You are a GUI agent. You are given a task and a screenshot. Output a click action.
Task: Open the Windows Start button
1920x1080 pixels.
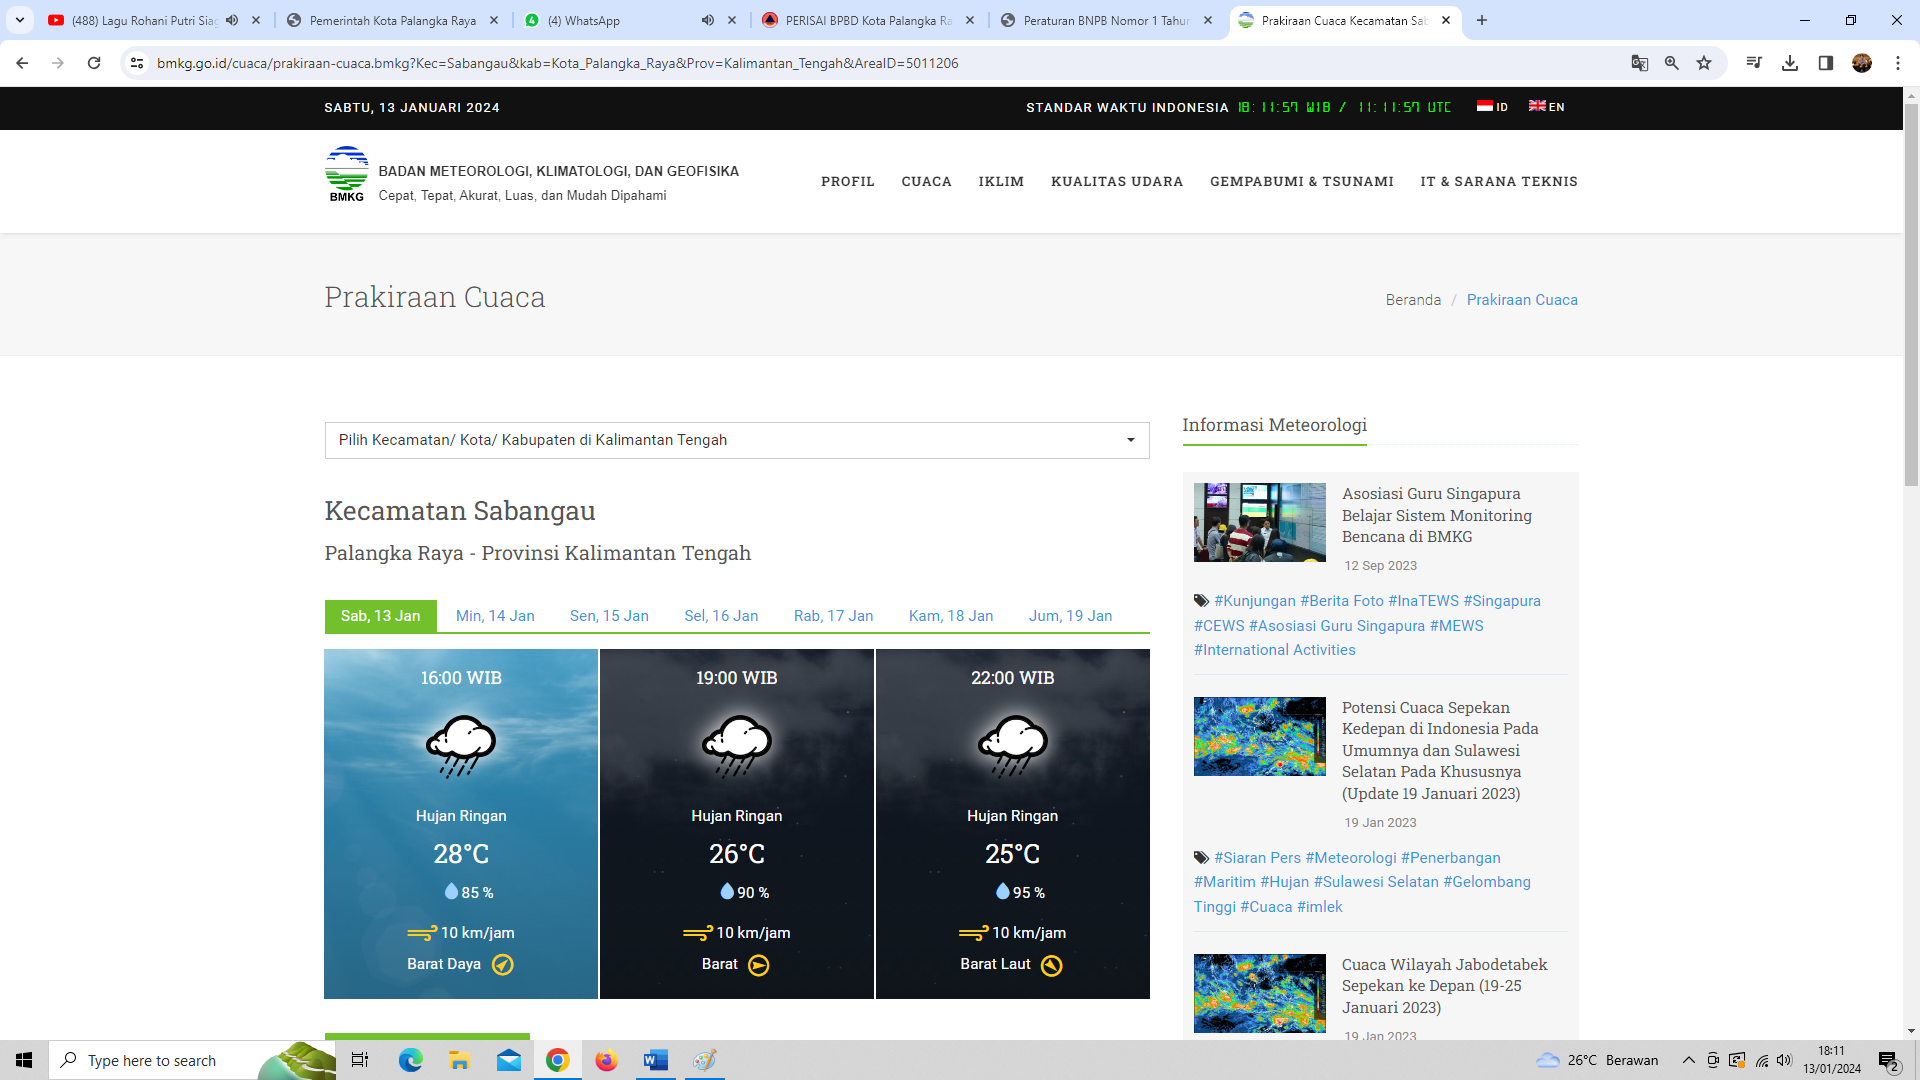[24, 1060]
